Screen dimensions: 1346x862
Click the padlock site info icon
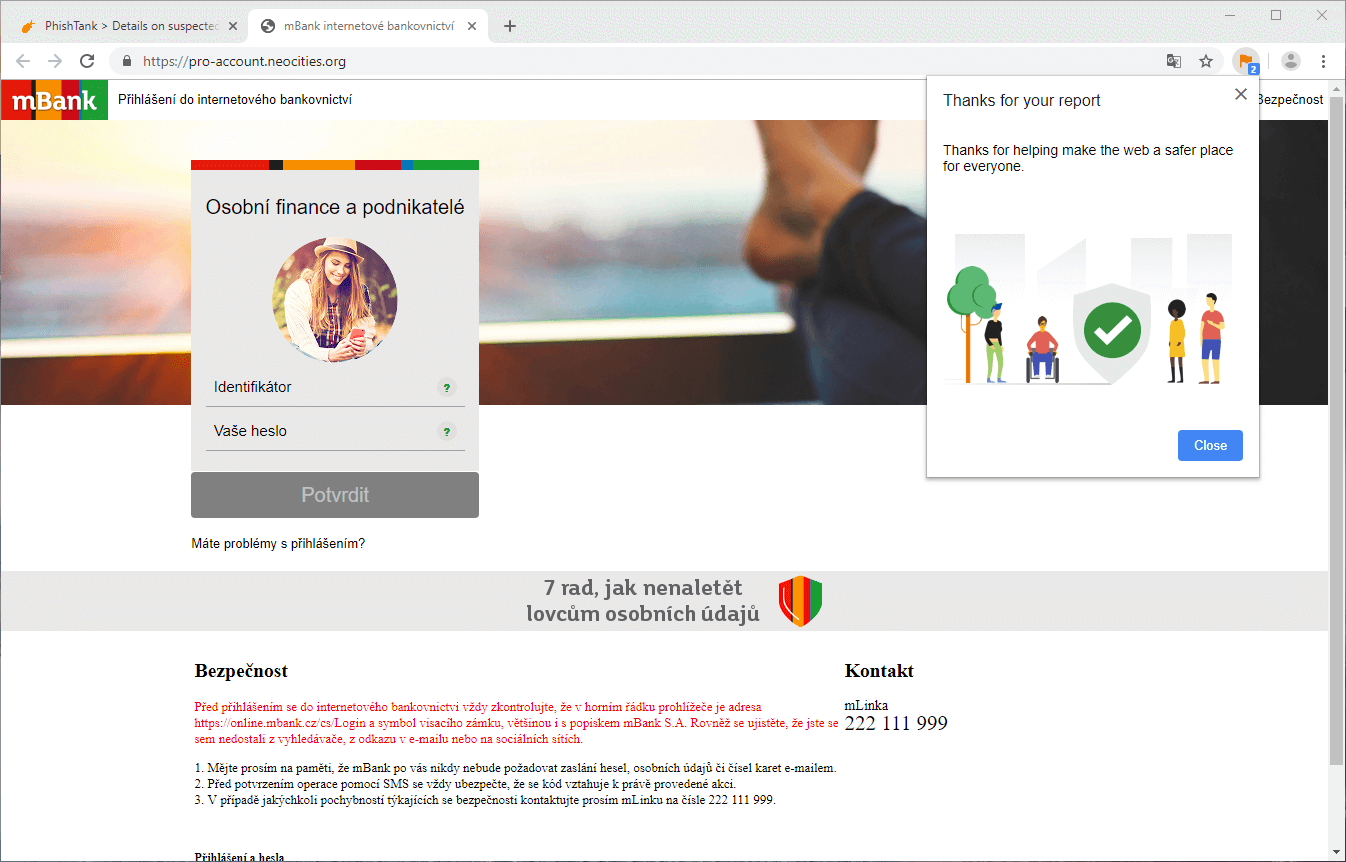pos(127,61)
